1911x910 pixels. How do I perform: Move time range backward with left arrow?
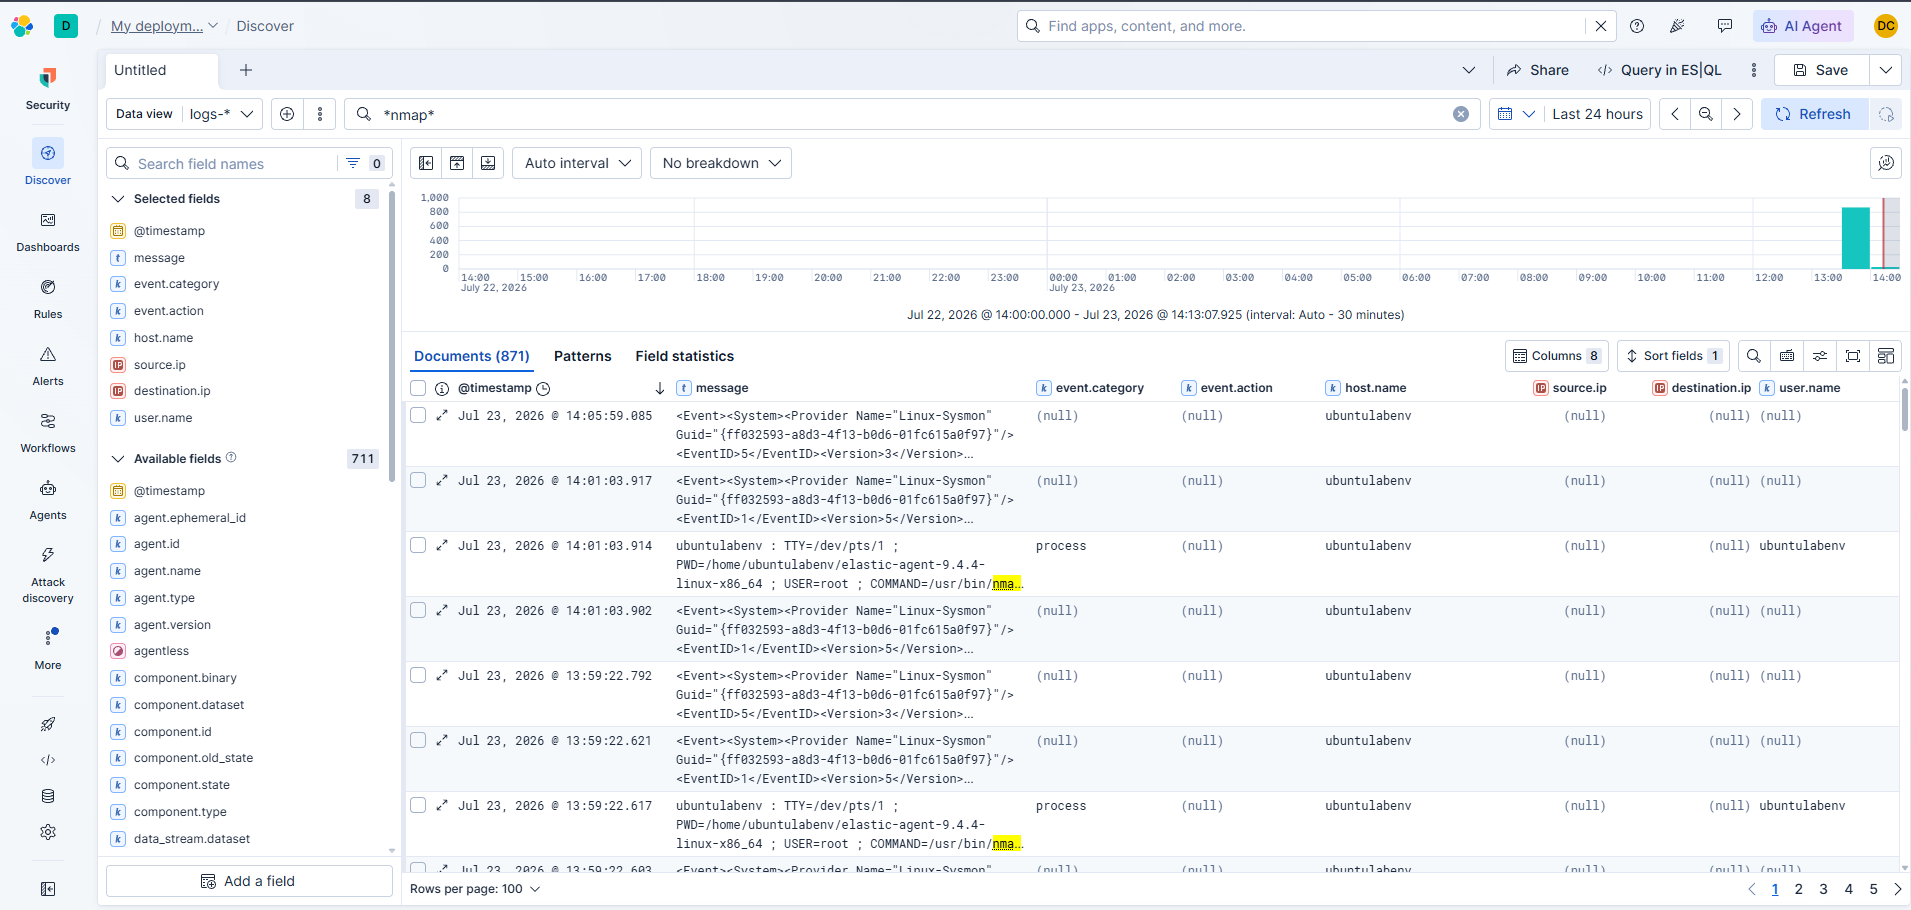point(1675,114)
